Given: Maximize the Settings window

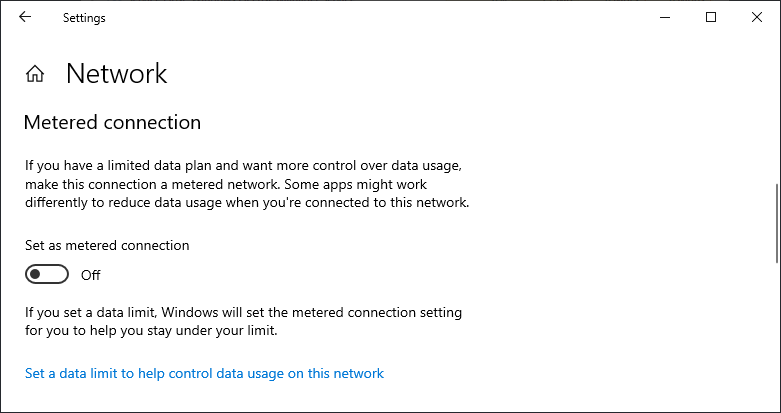Looking at the screenshot, I should pyautogui.click(x=711, y=17).
